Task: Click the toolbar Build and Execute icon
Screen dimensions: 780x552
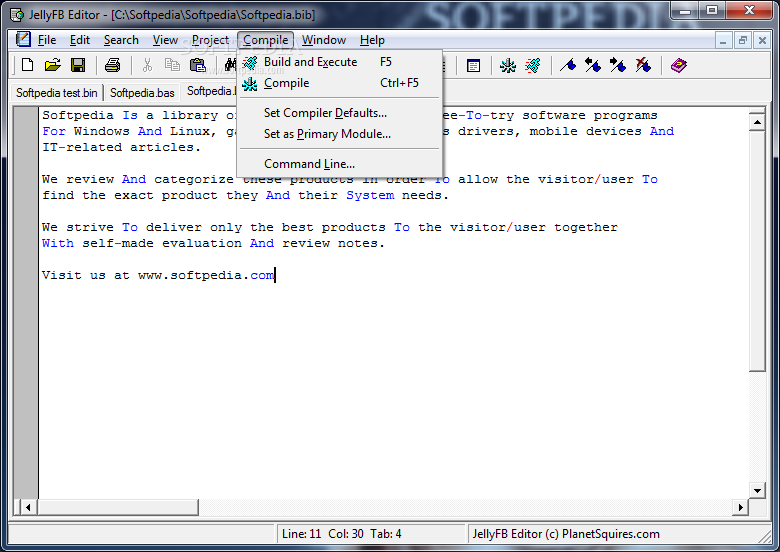Action: click(x=533, y=65)
